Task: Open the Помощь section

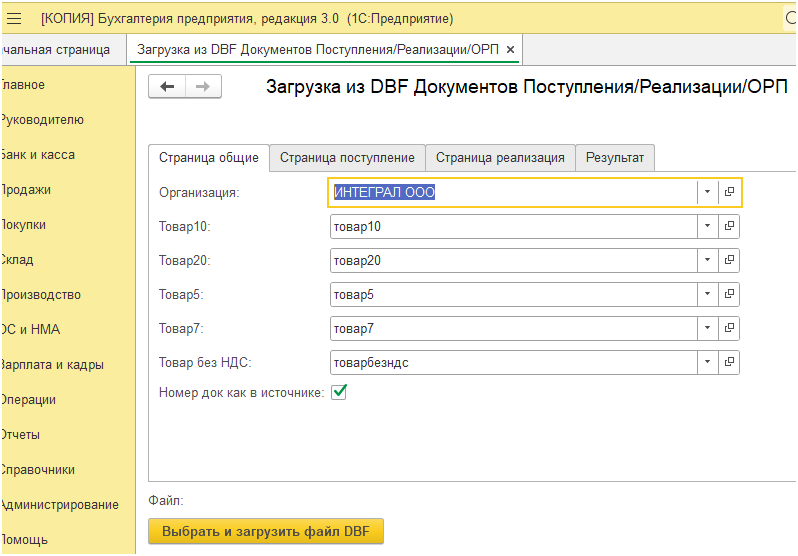Action: (24, 540)
